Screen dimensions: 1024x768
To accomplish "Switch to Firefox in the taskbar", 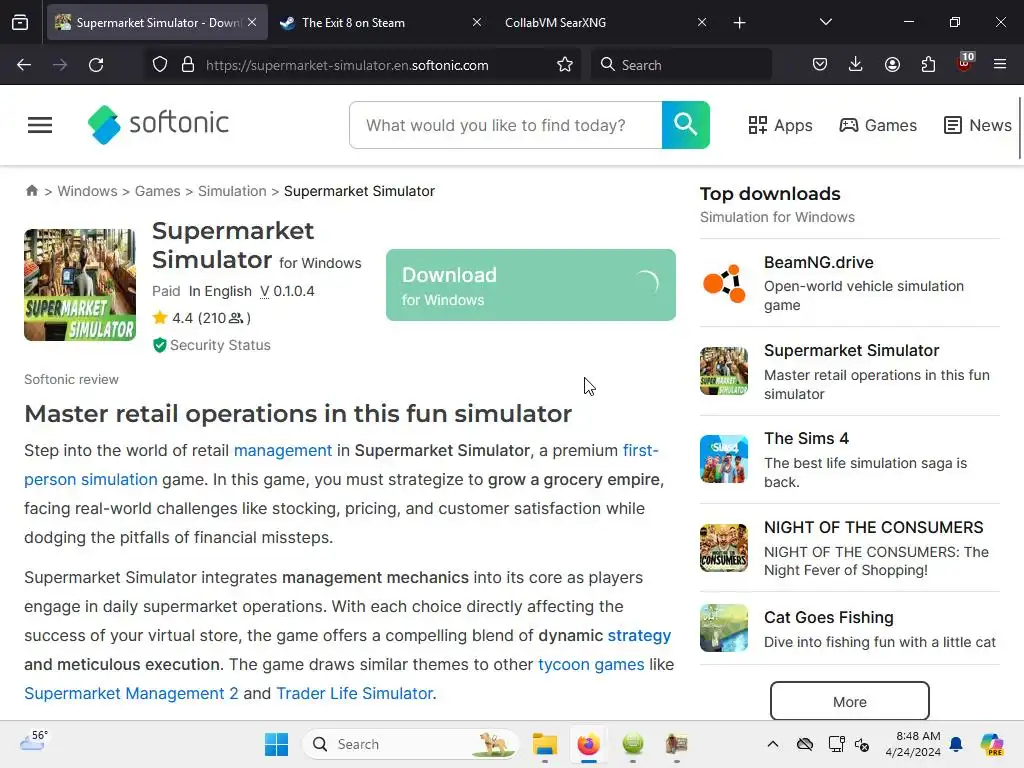I will click(588, 744).
